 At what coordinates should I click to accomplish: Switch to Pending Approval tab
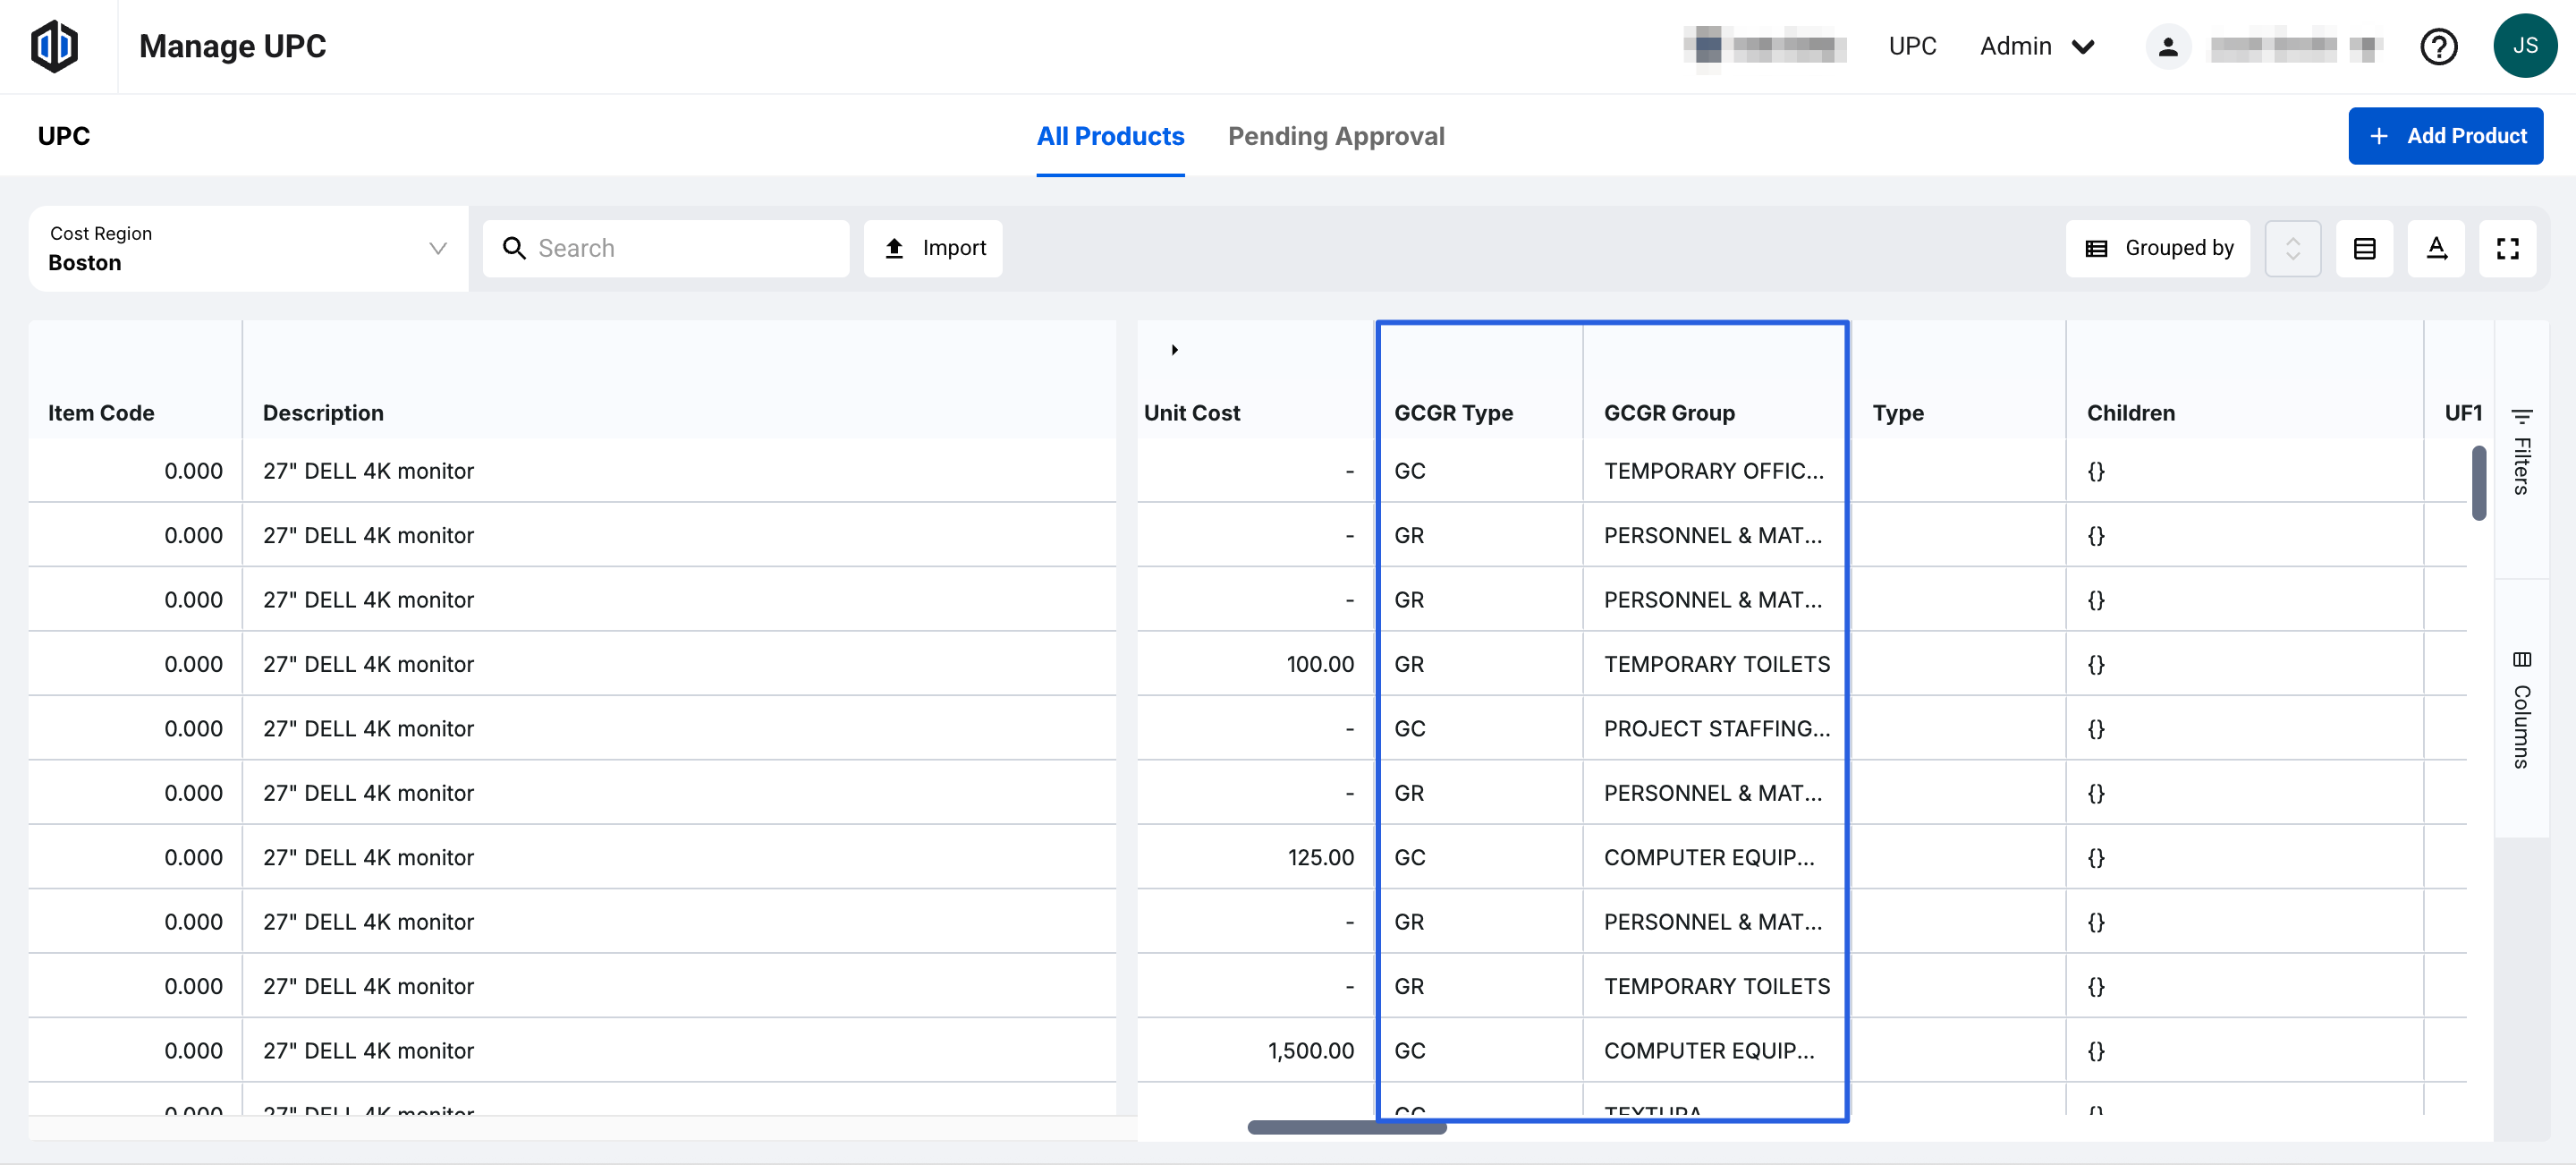tap(1335, 136)
